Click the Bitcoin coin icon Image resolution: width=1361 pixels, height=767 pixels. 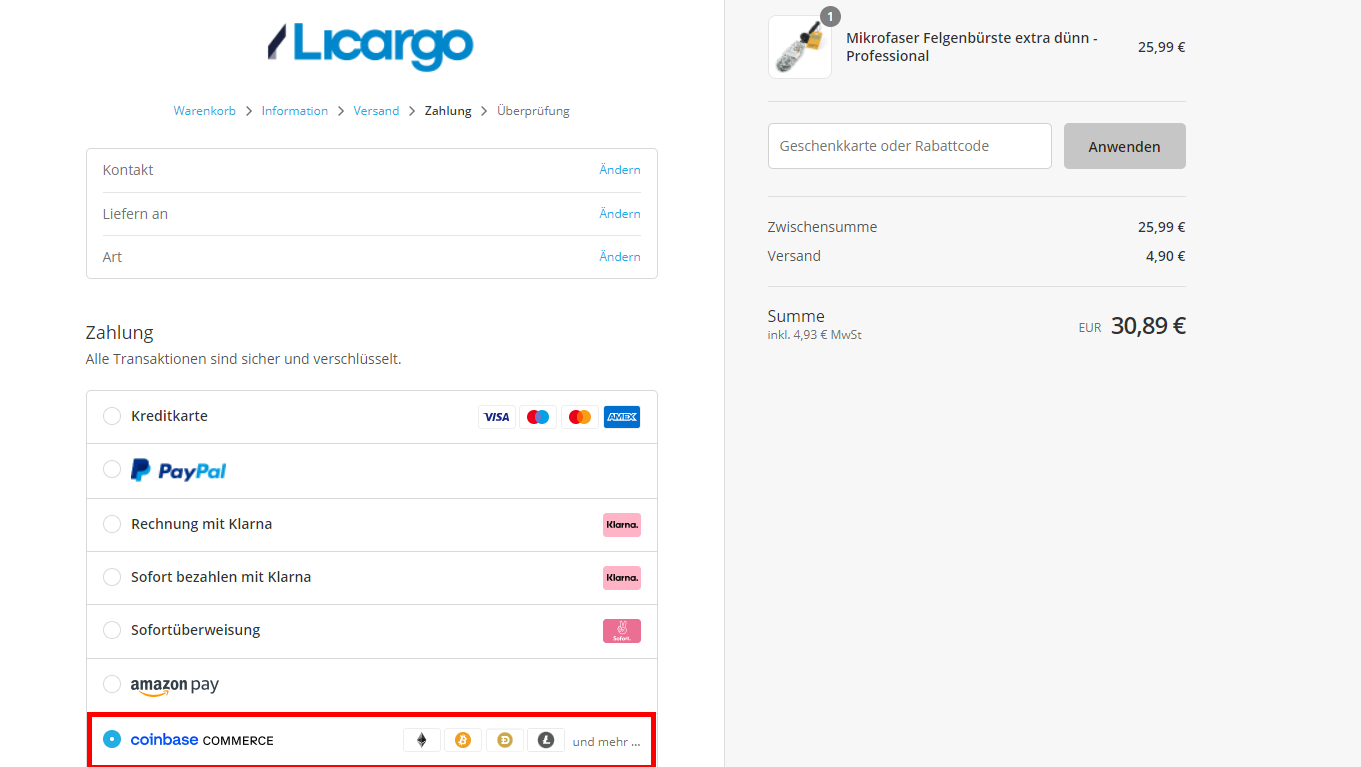click(x=463, y=740)
